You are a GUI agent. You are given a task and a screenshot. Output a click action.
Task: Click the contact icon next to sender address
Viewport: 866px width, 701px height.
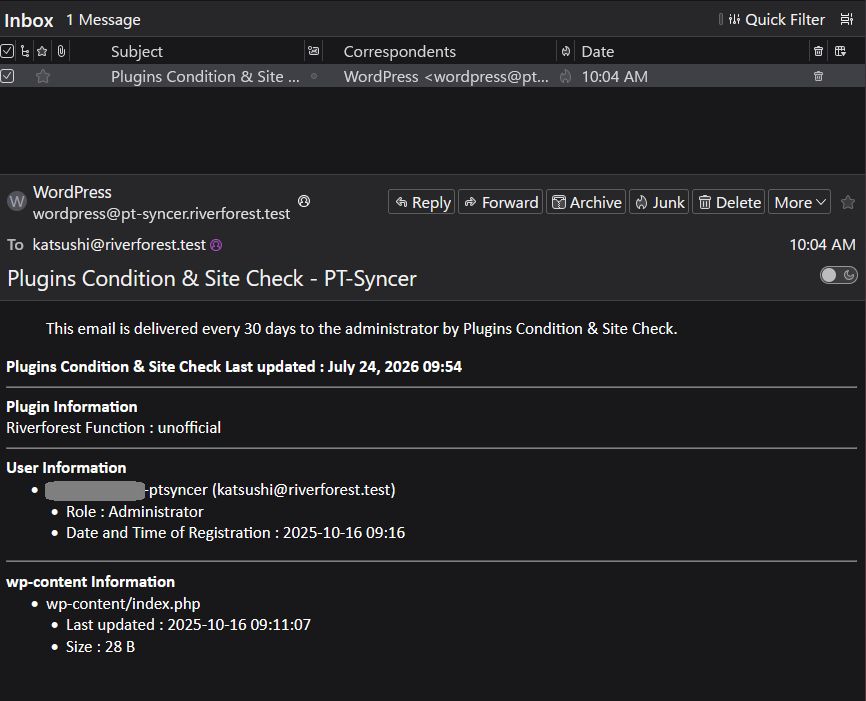coord(304,201)
